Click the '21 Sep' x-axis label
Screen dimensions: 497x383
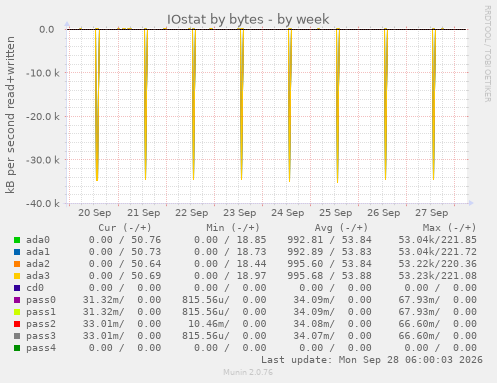(144, 213)
